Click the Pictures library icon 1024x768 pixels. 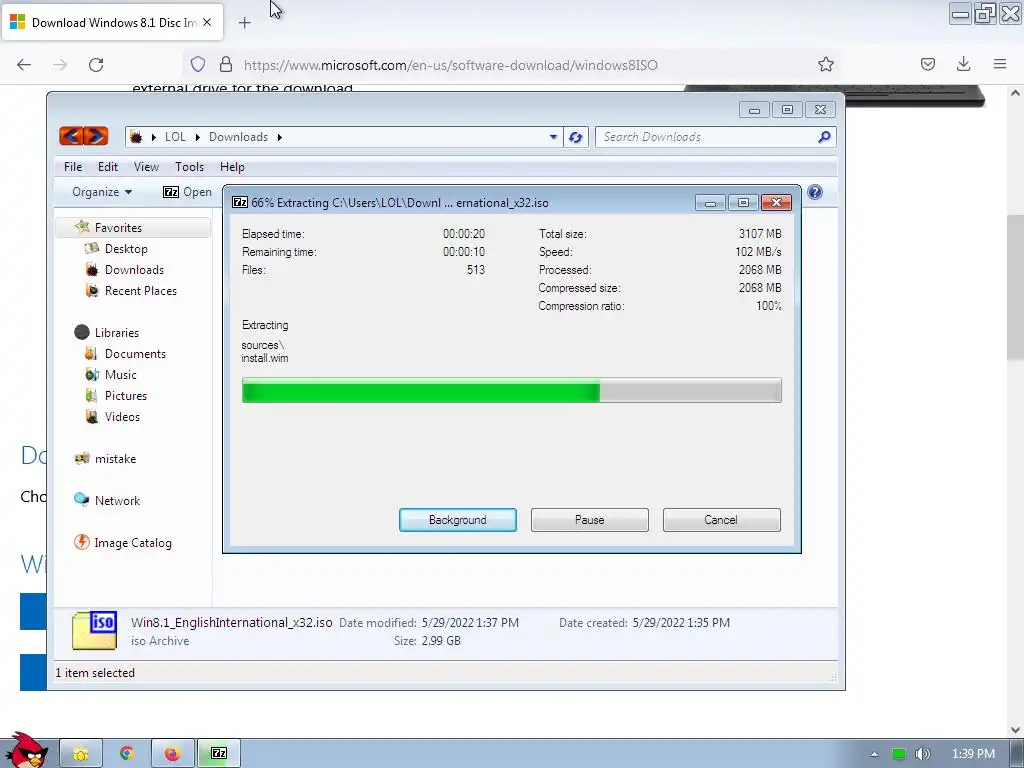point(92,395)
